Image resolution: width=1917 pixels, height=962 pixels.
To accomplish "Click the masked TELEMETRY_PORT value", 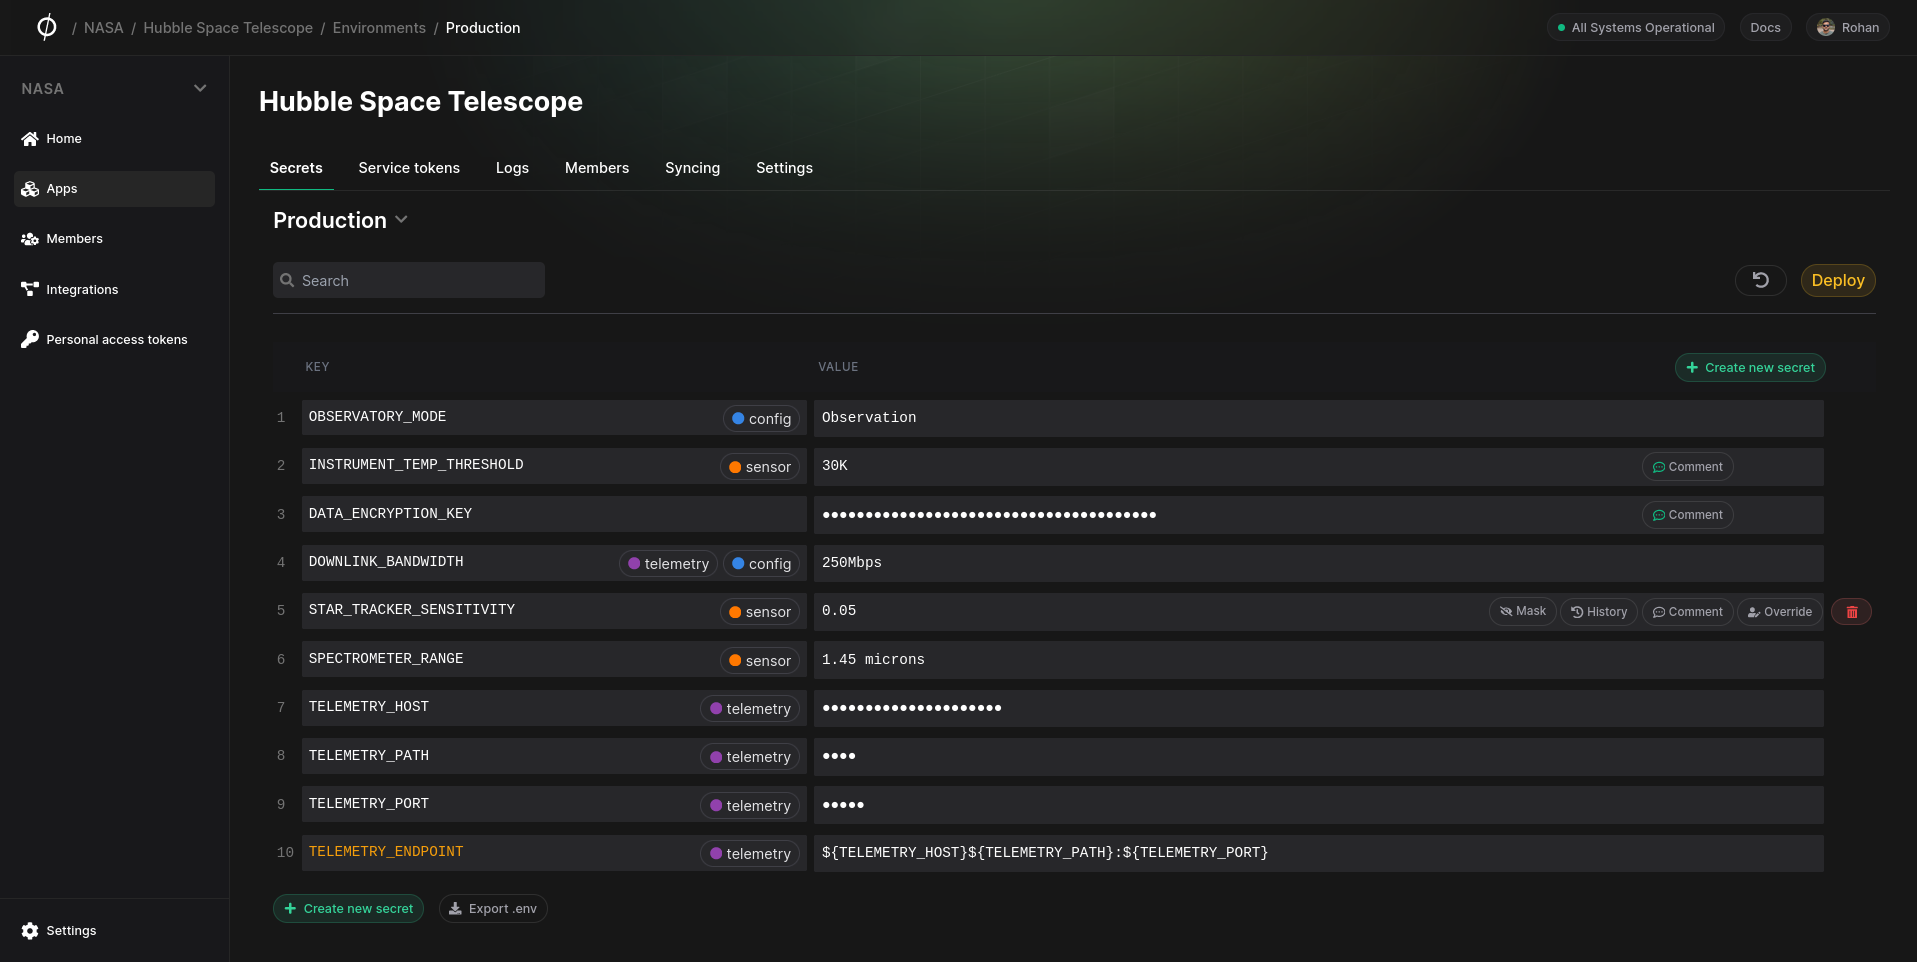I will (1318, 805).
